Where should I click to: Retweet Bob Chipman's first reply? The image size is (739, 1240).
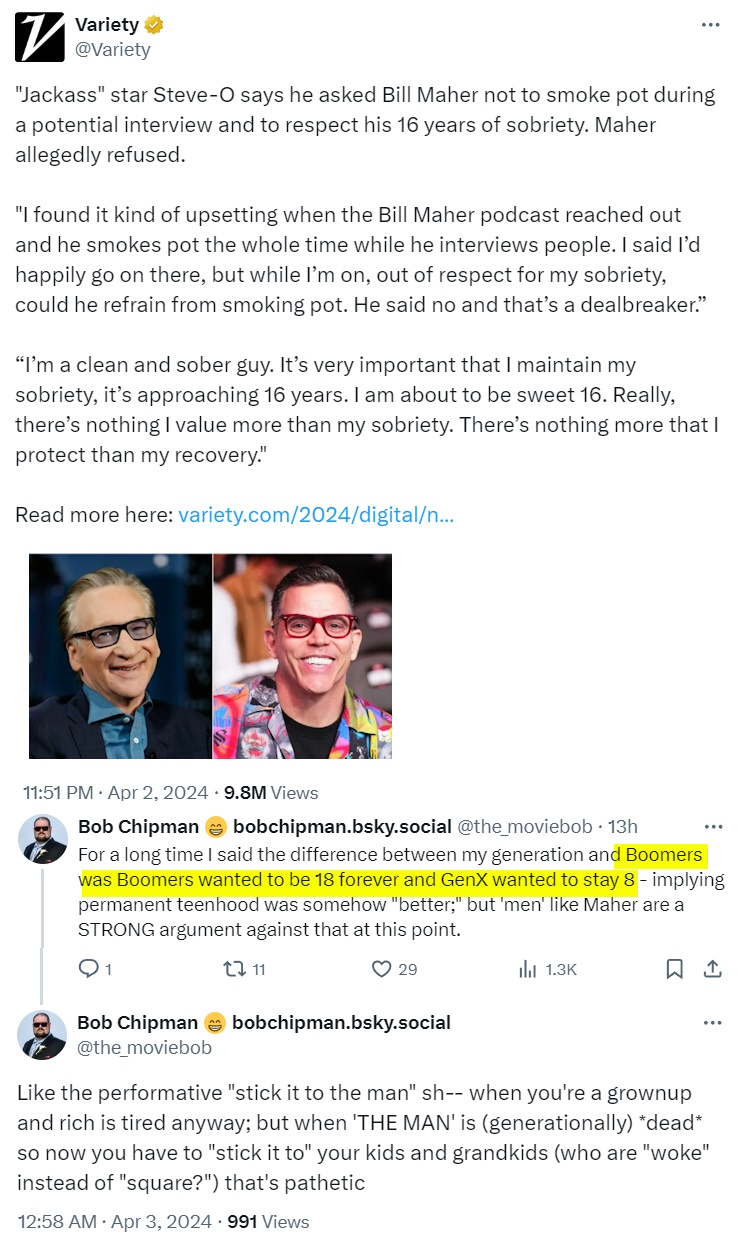tap(233, 968)
